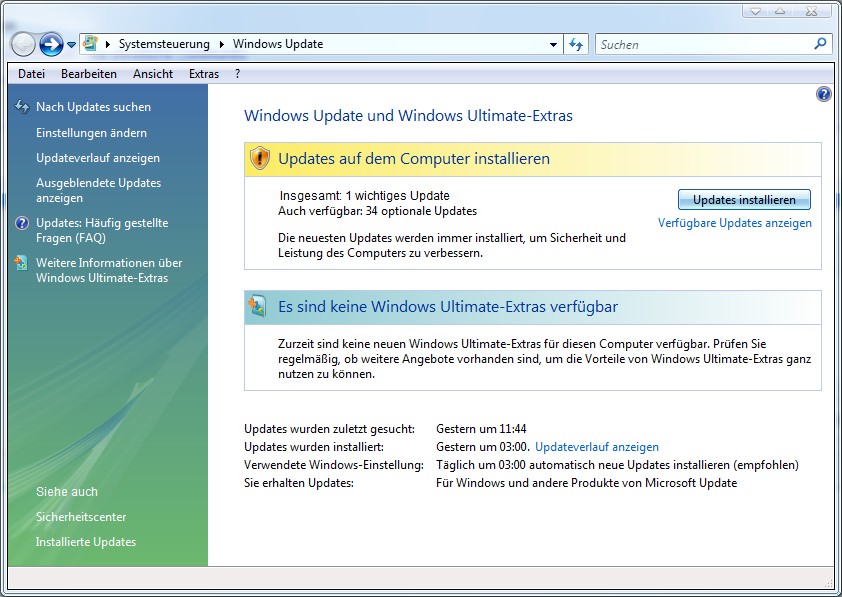
Task: Open the recent pages dropdown arrow
Action: 71,45
